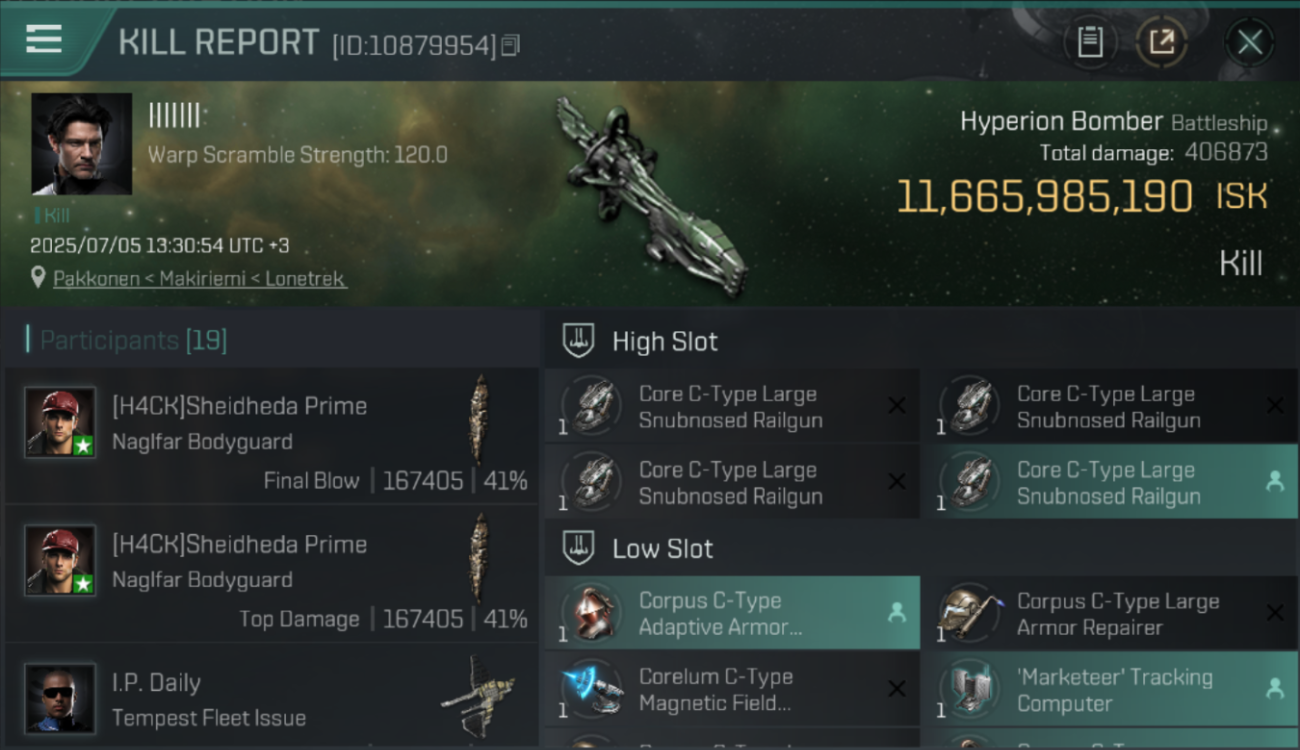This screenshot has width=1300, height=750.
Task: Open the clipboard notes icon
Action: point(1090,42)
